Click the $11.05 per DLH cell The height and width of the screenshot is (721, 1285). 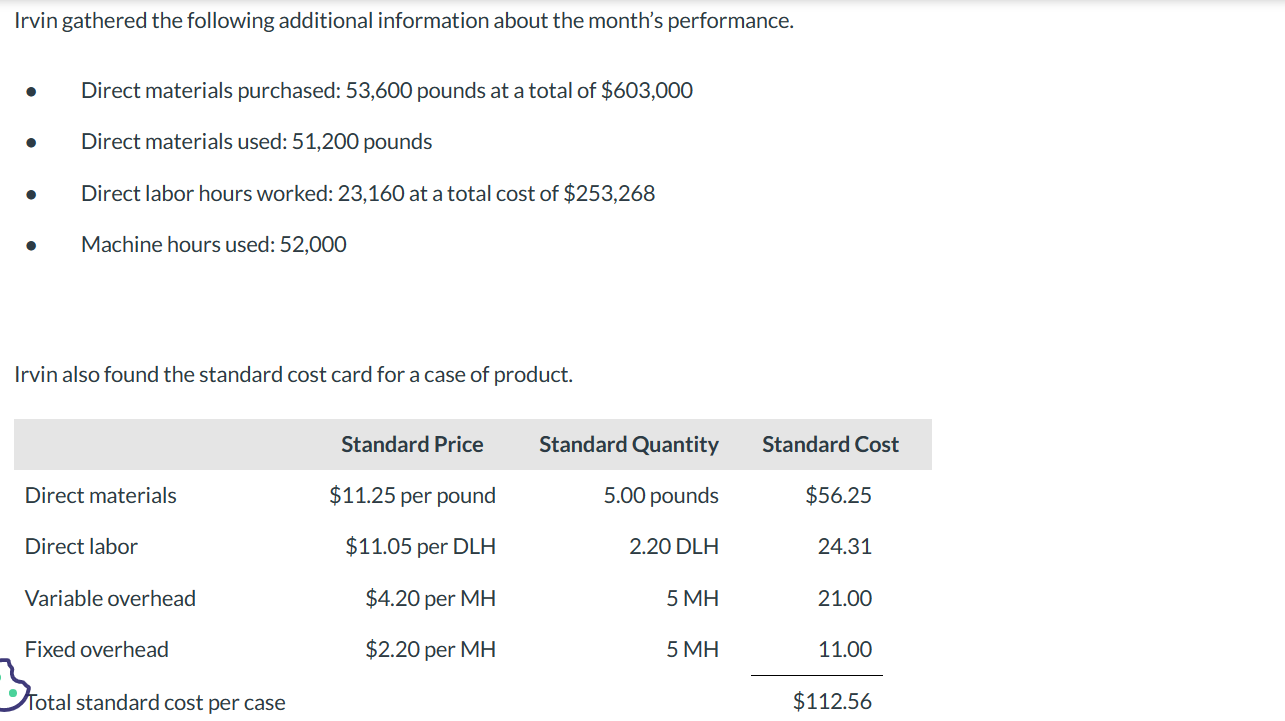[420, 547]
